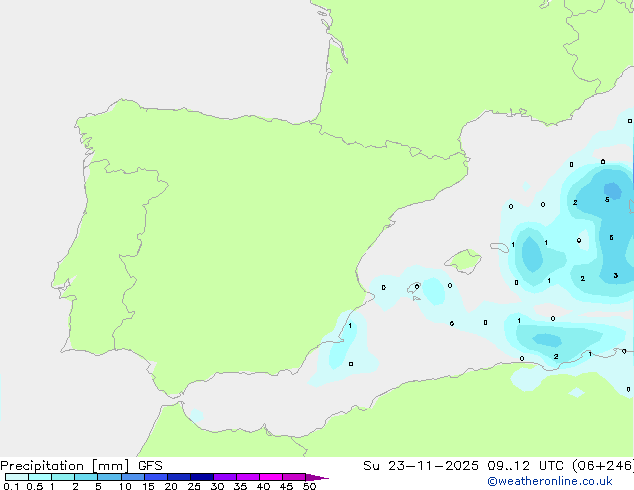Image resolution: width=634 pixels, height=490 pixels.
Task: Click the '09..12 UTC' time text
Action: (526, 466)
